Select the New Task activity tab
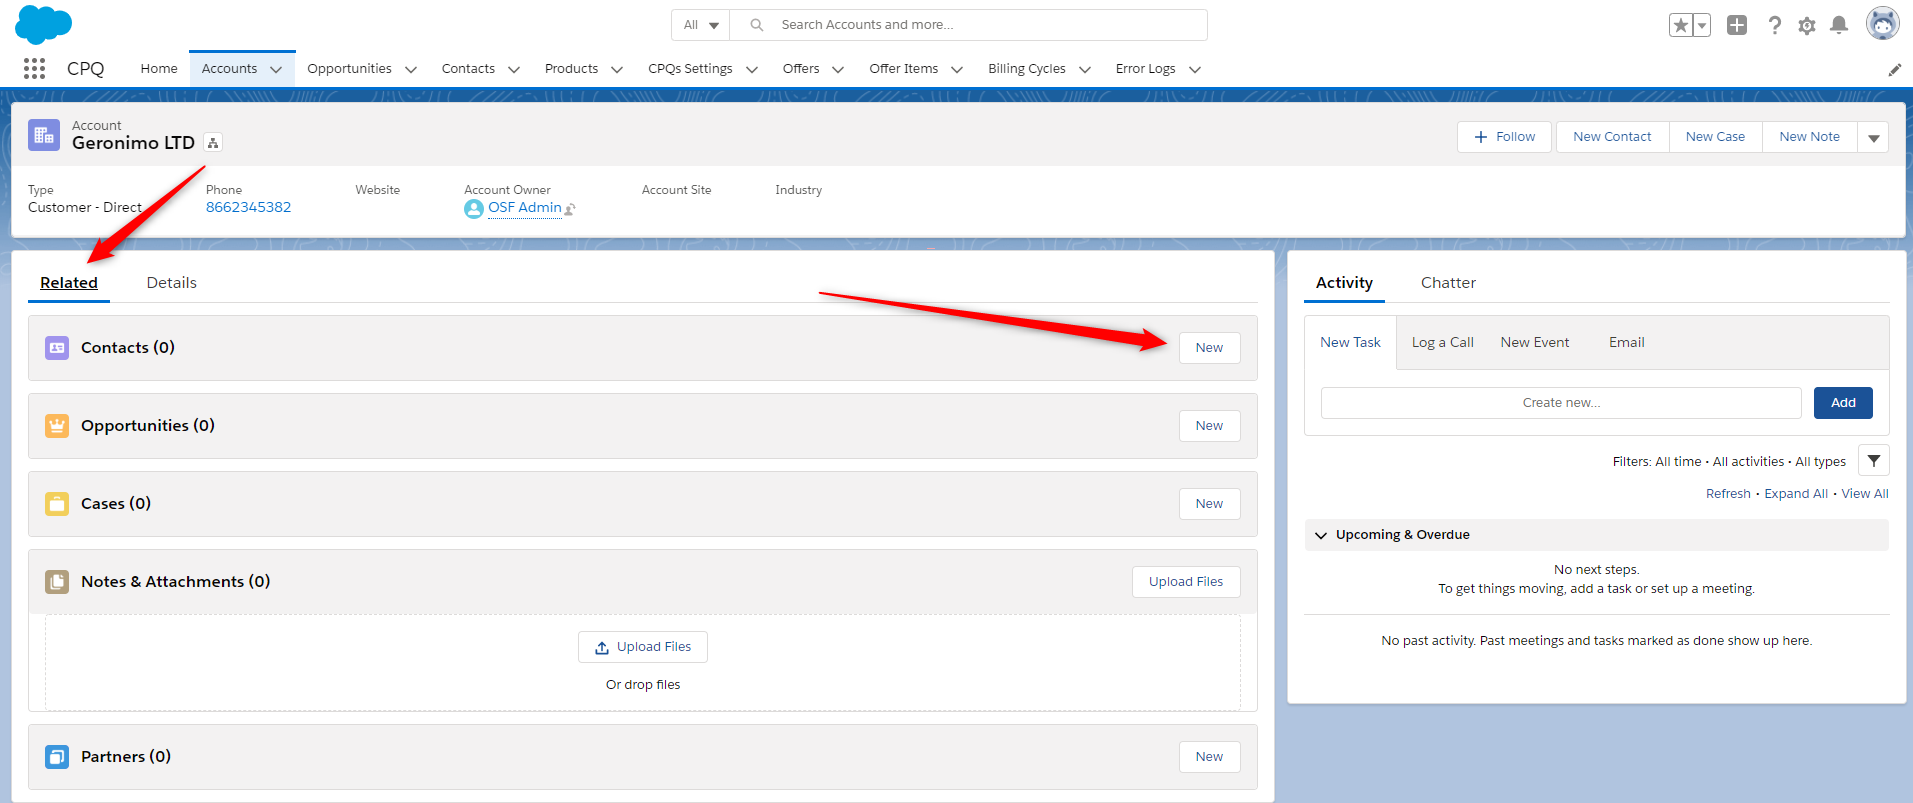 pos(1350,343)
